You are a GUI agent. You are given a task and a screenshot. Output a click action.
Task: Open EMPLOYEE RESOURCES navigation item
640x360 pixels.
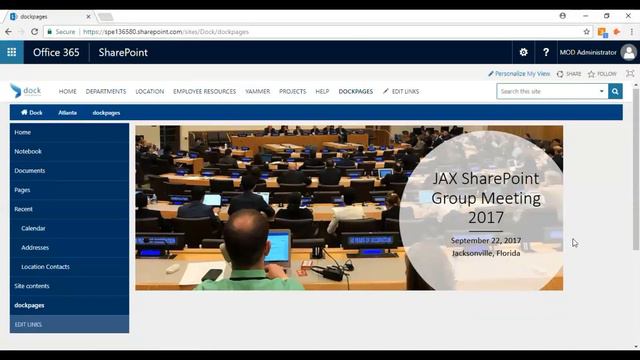click(x=204, y=91)
